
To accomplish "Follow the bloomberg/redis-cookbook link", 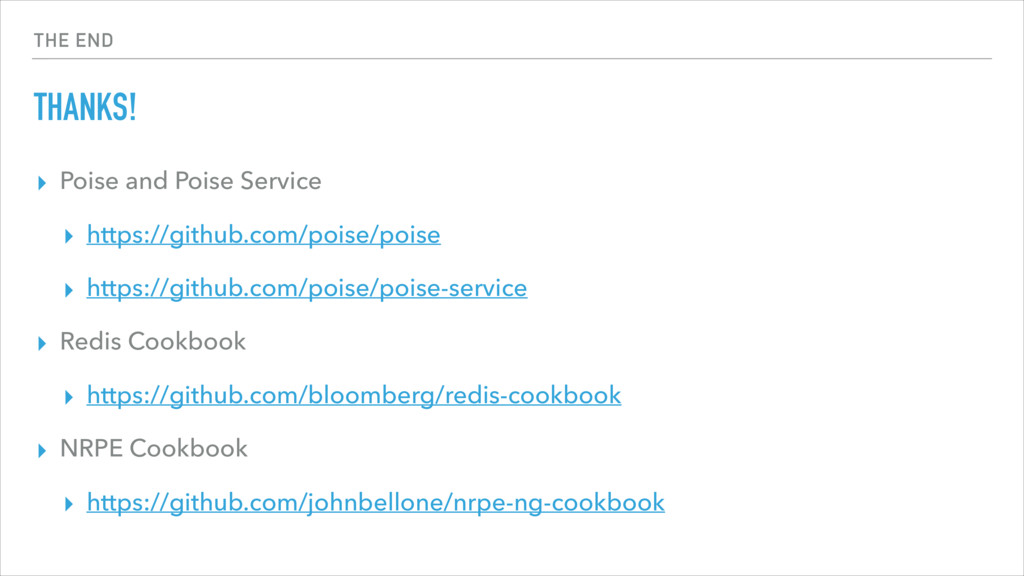I will pyautogui.click(x=354, y=396).
